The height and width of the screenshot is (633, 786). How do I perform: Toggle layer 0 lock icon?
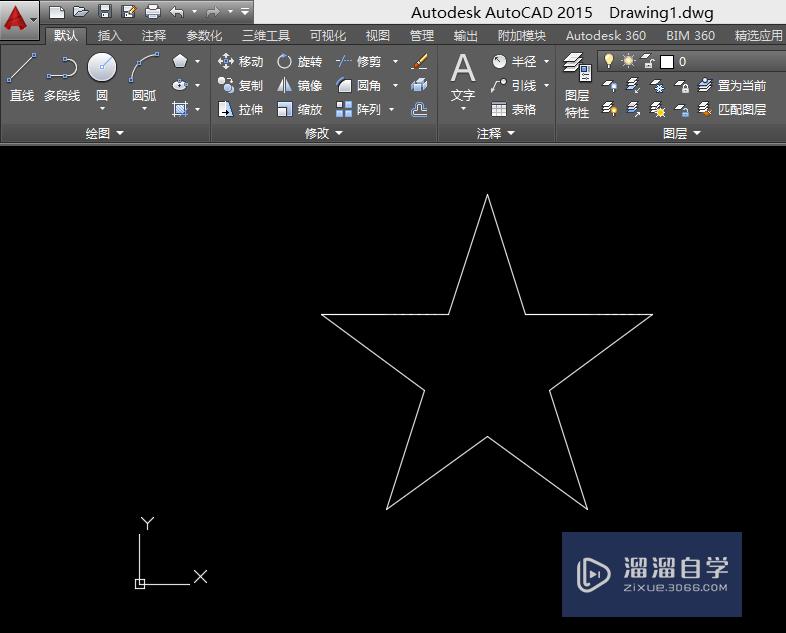coord(648,61)
